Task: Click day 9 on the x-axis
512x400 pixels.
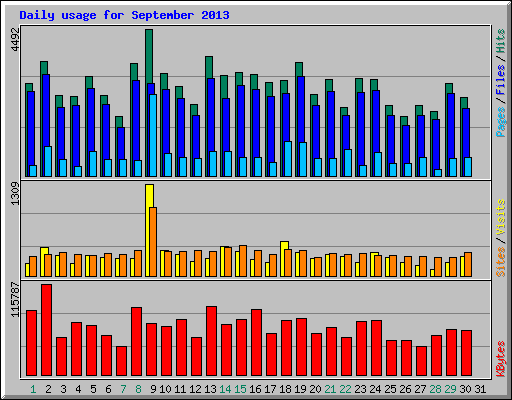Action: coord(153,389)
